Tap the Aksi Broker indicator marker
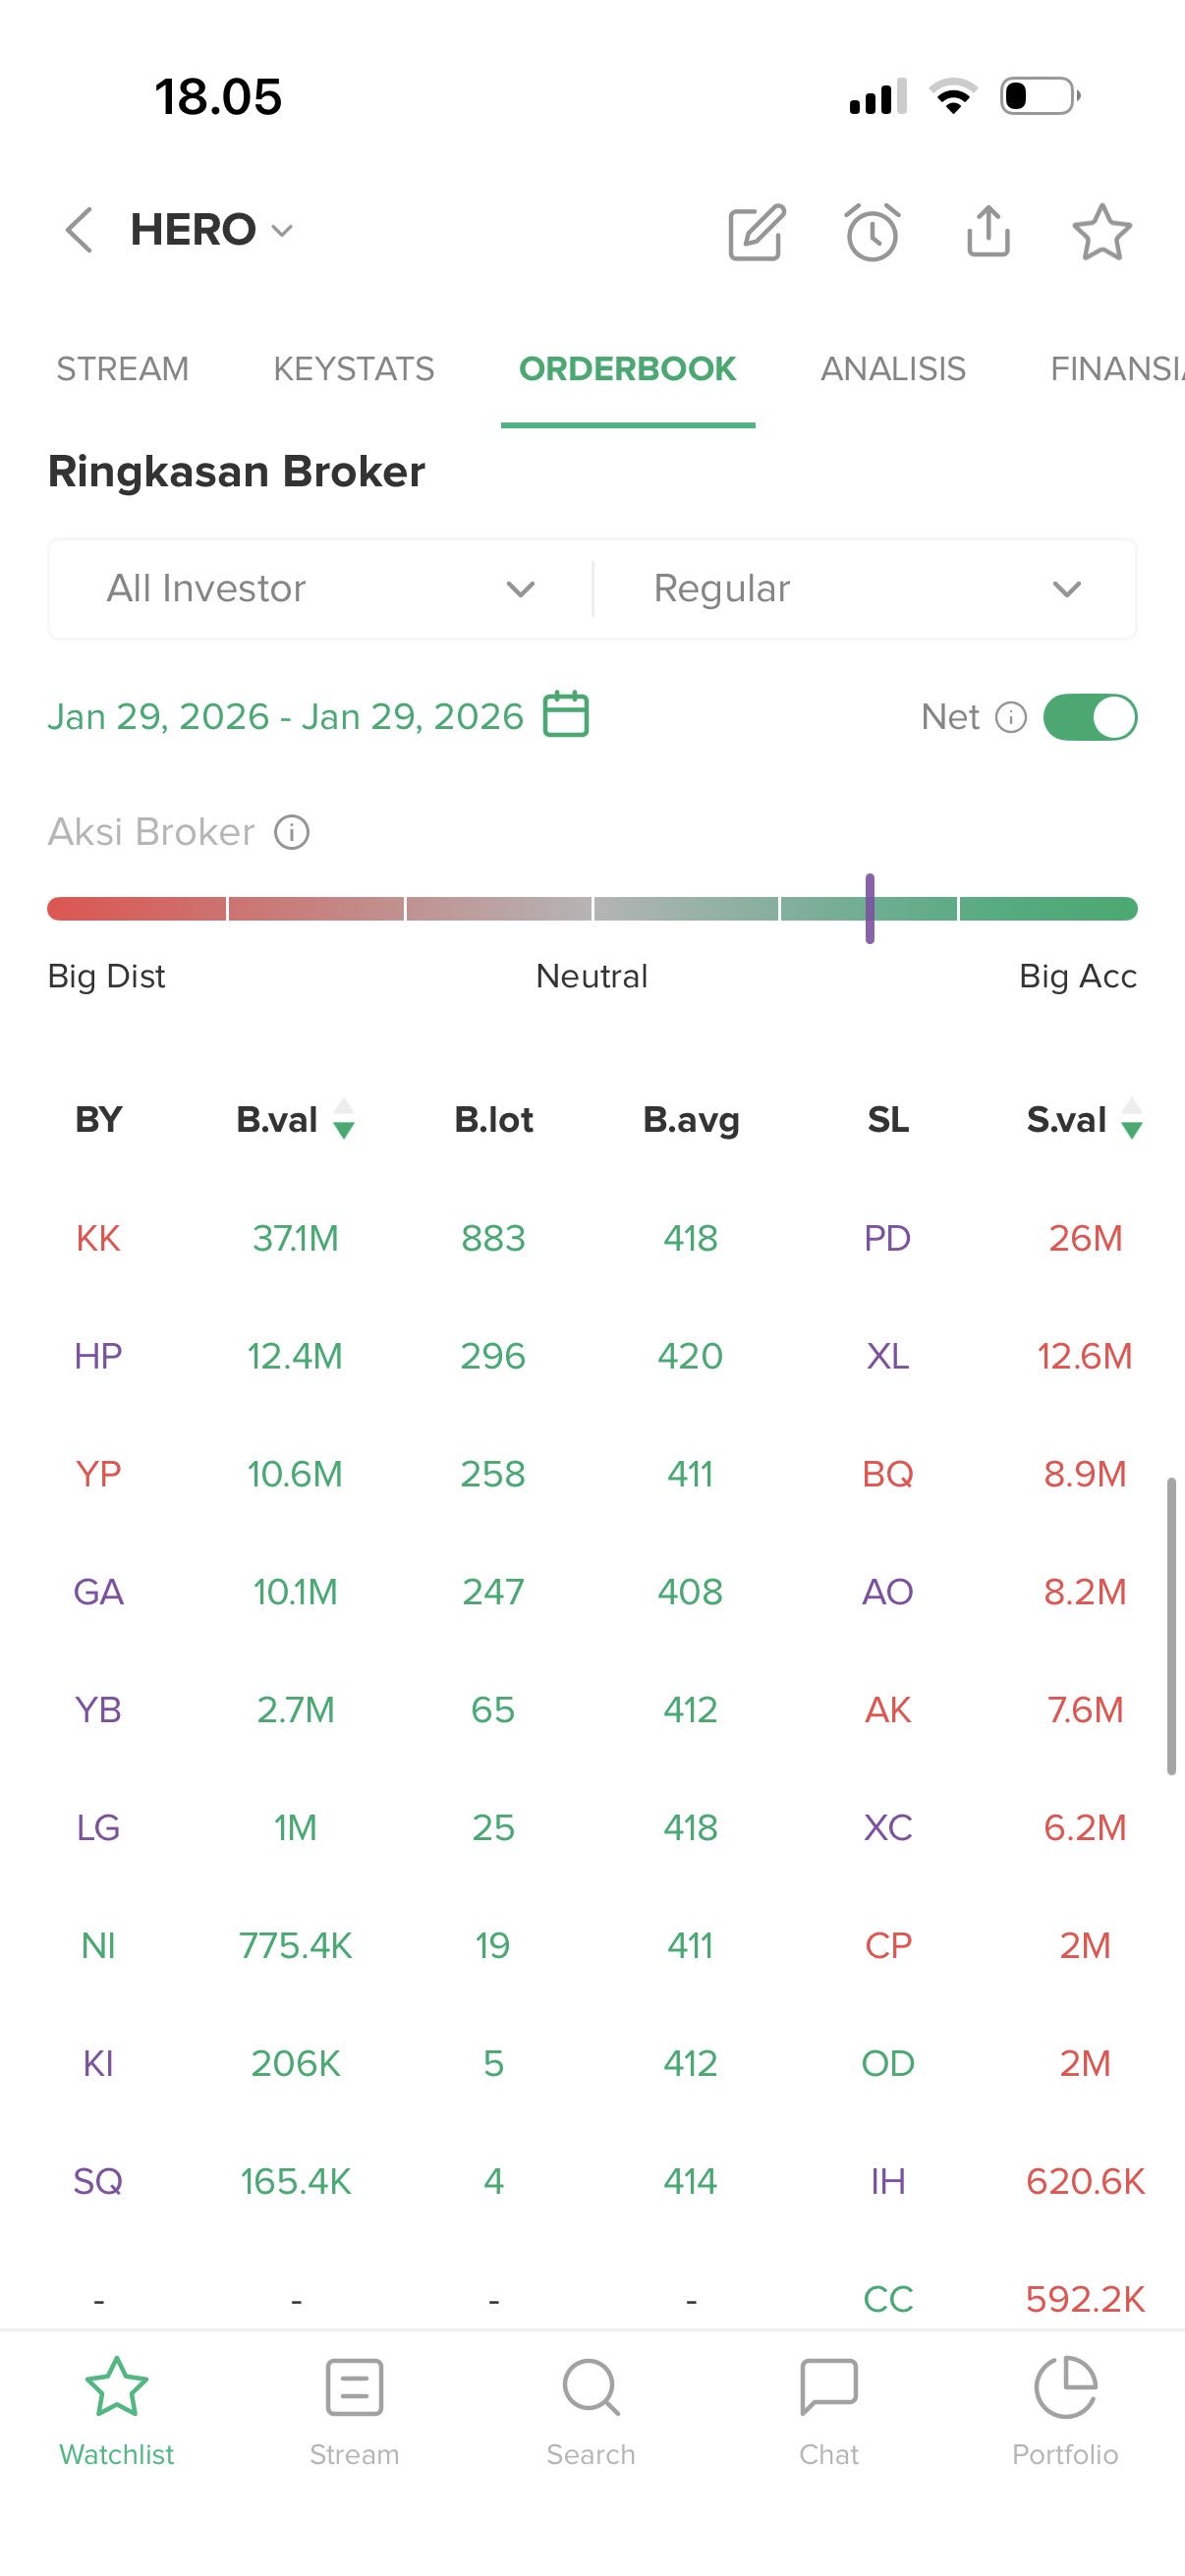1185x2576 pixels. pos(870,908)
